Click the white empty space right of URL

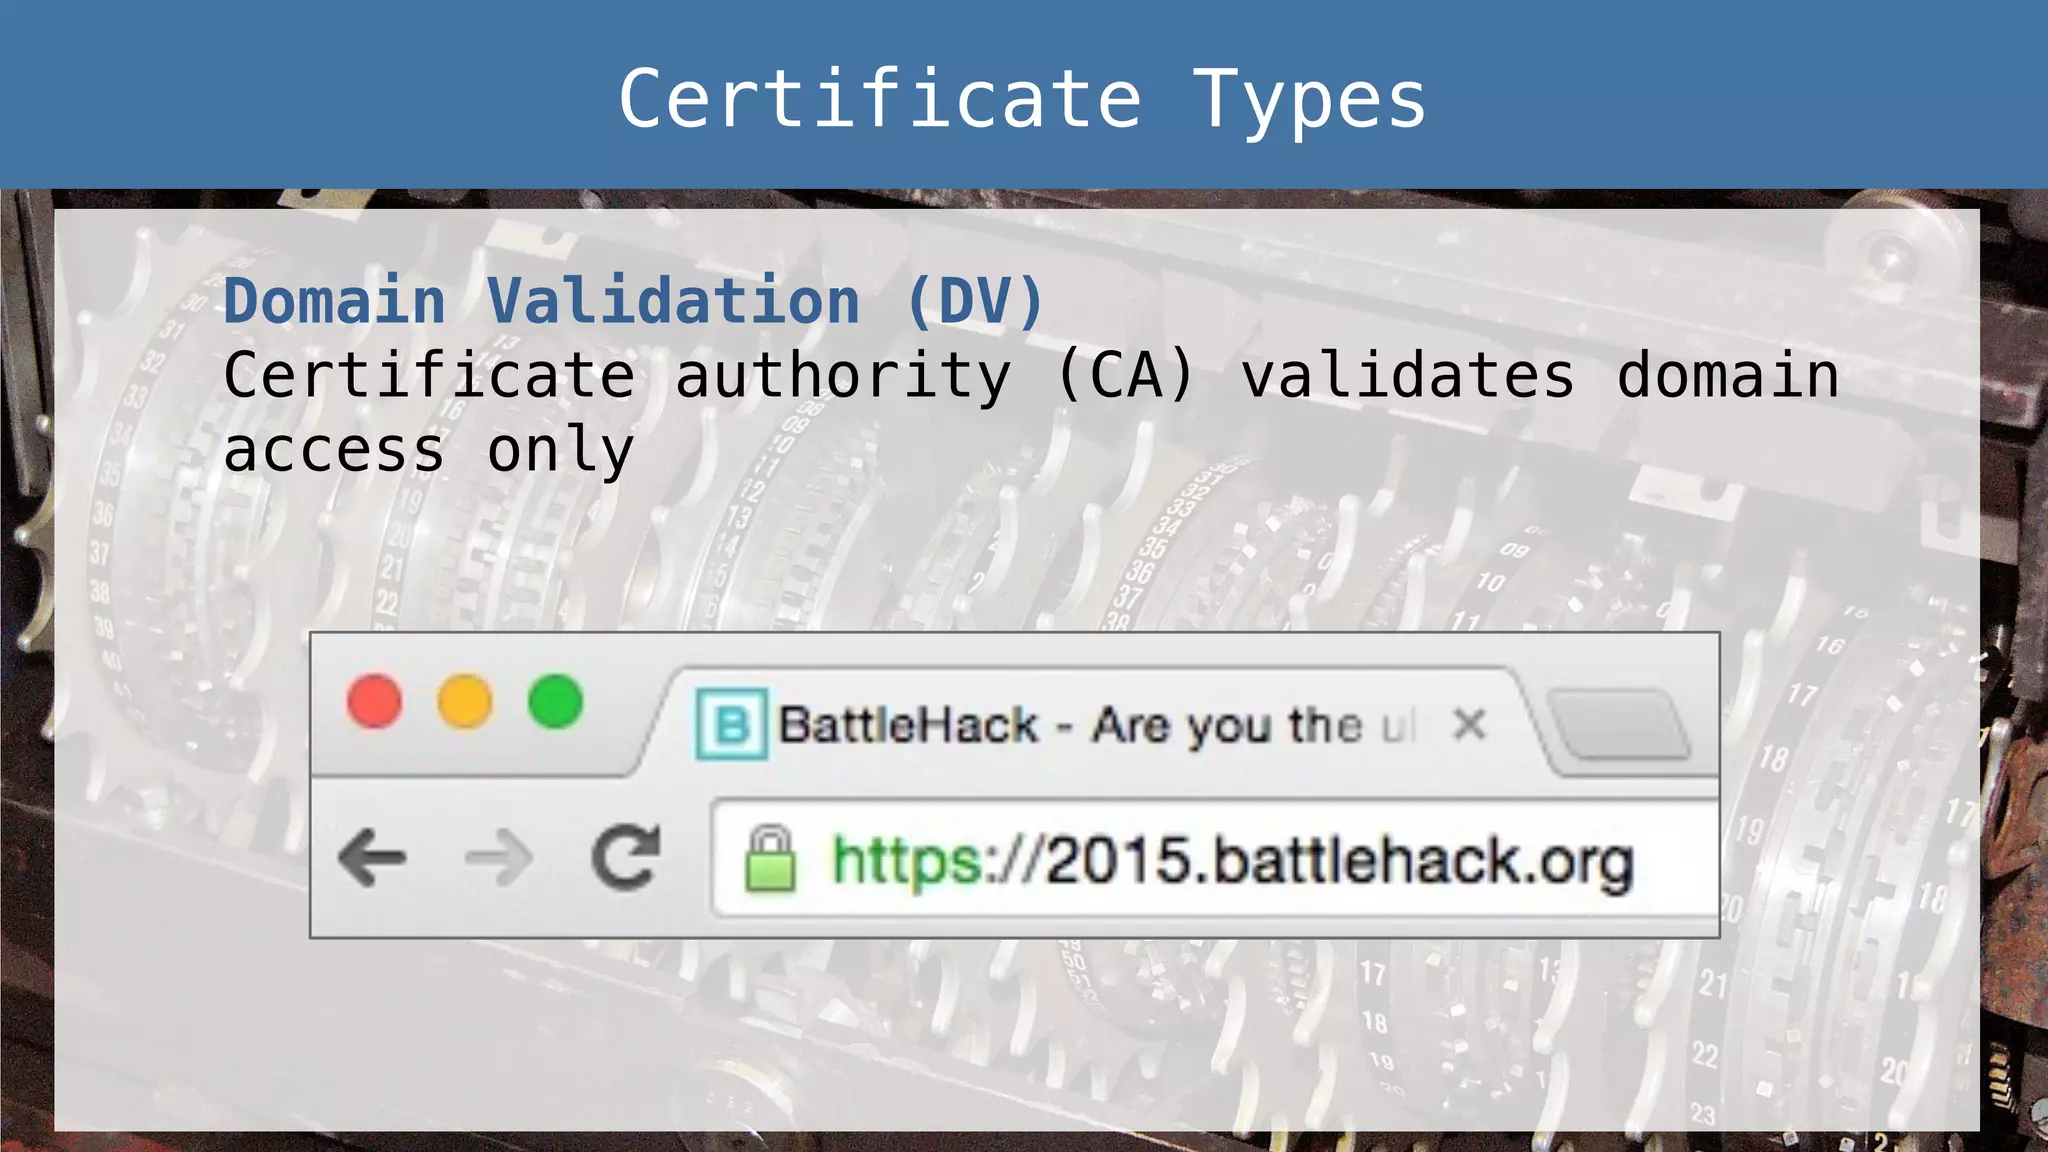(1680, 860)
